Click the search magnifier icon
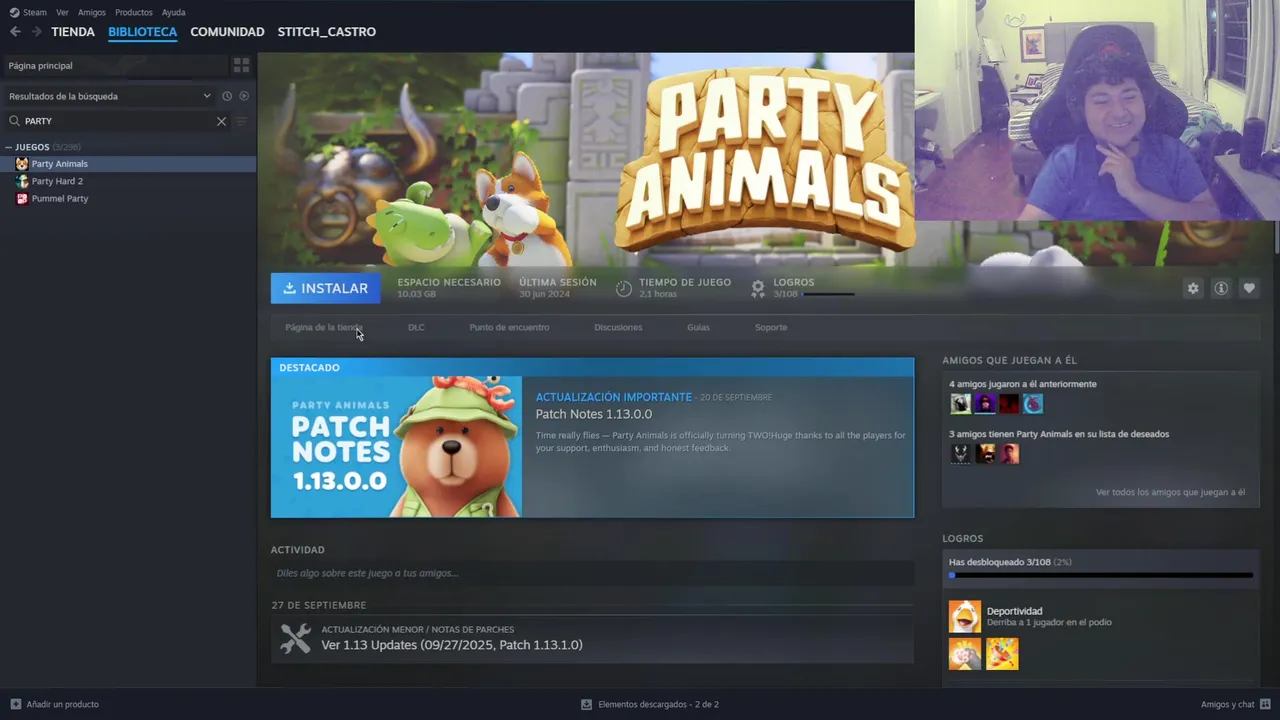This screenshot has height=720, width=1280. pos(14,121)
